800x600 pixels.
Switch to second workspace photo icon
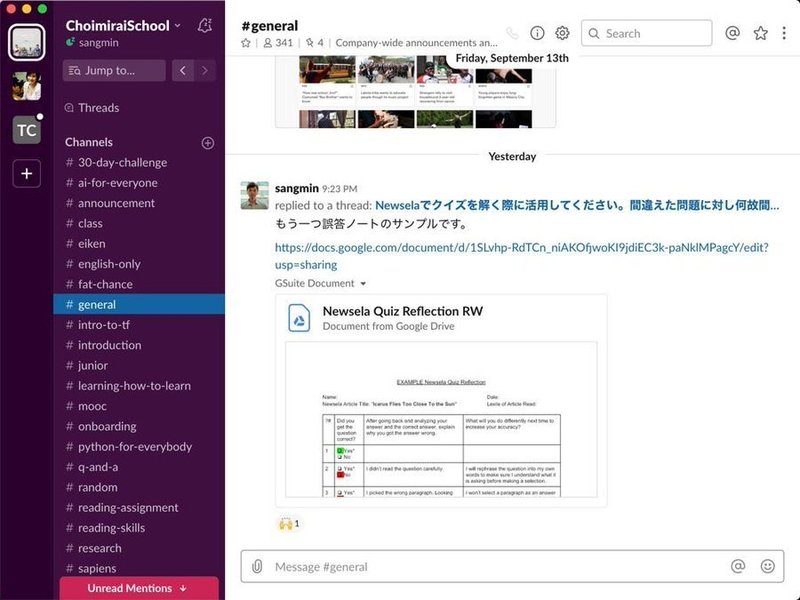(x=27, y=86)
